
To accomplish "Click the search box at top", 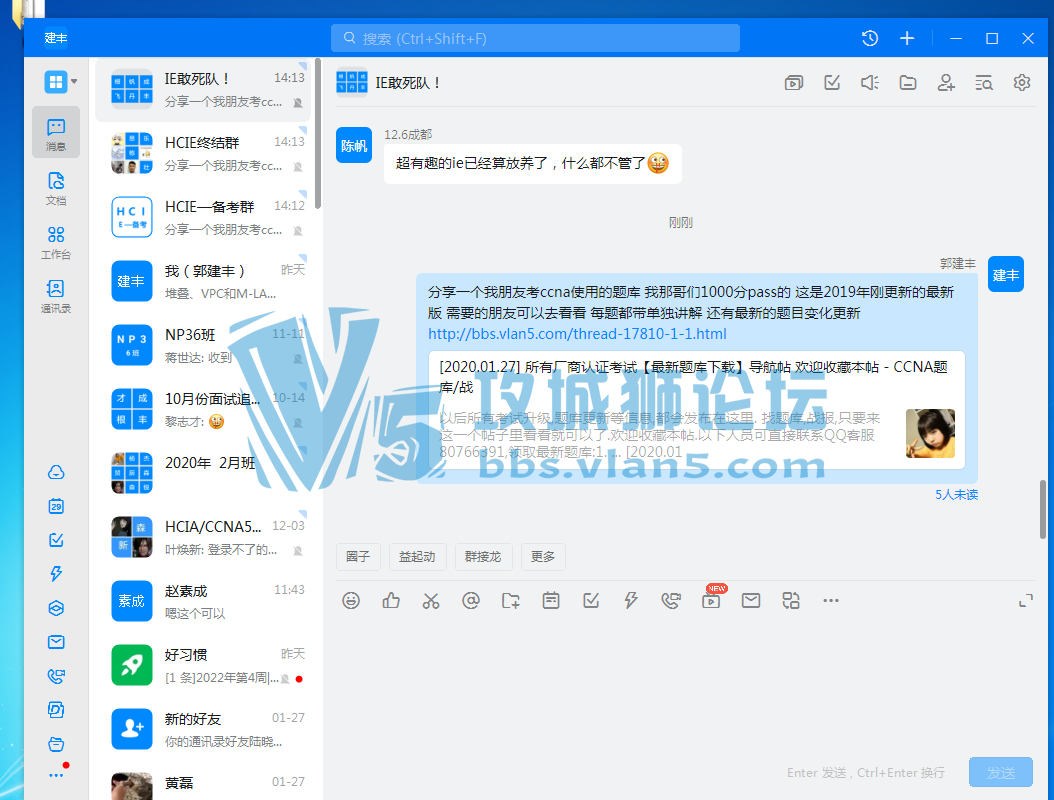I will pos(536,38).
